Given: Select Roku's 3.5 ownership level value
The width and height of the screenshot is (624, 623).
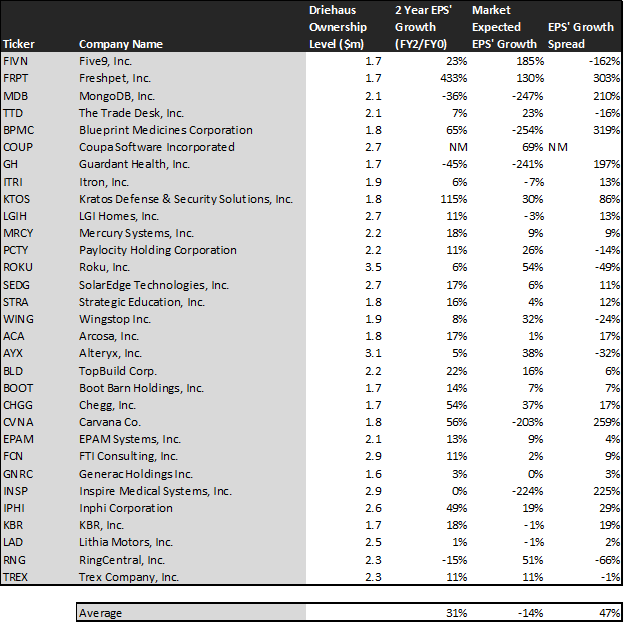Looking at the screenshot, I should click(x=373, y=267).
